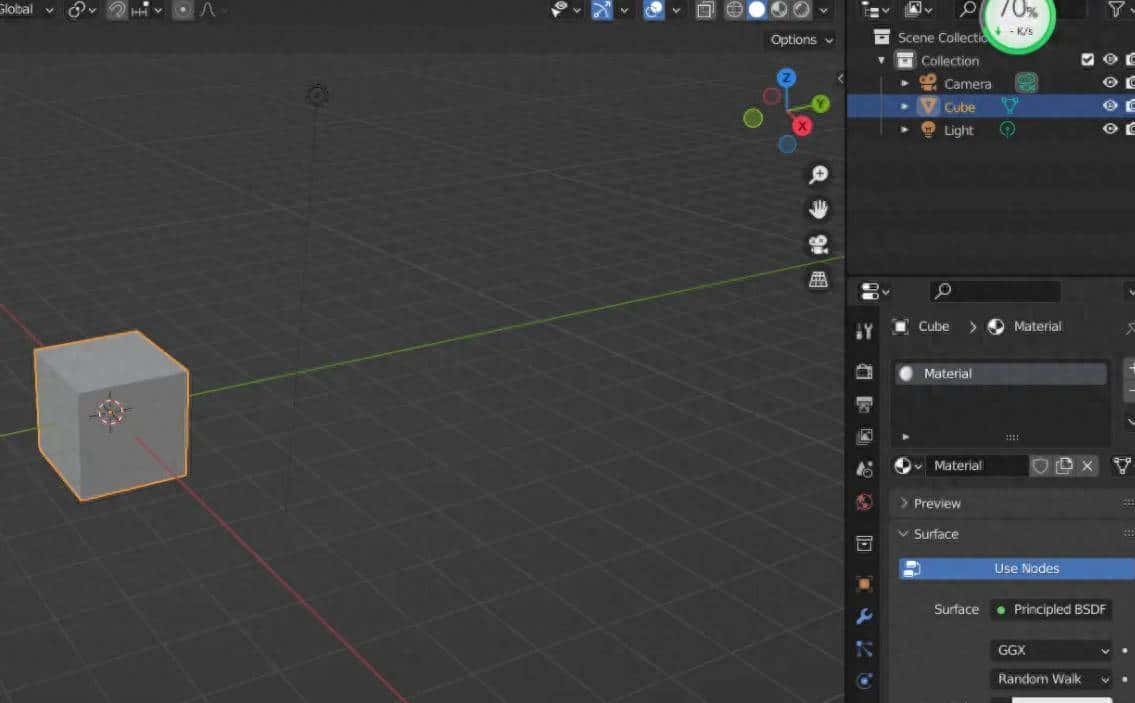The width and height of the screenshot is (1135, 703).
Task: Open the Output Properties printer icon
Action: click(x=864, y=404)
